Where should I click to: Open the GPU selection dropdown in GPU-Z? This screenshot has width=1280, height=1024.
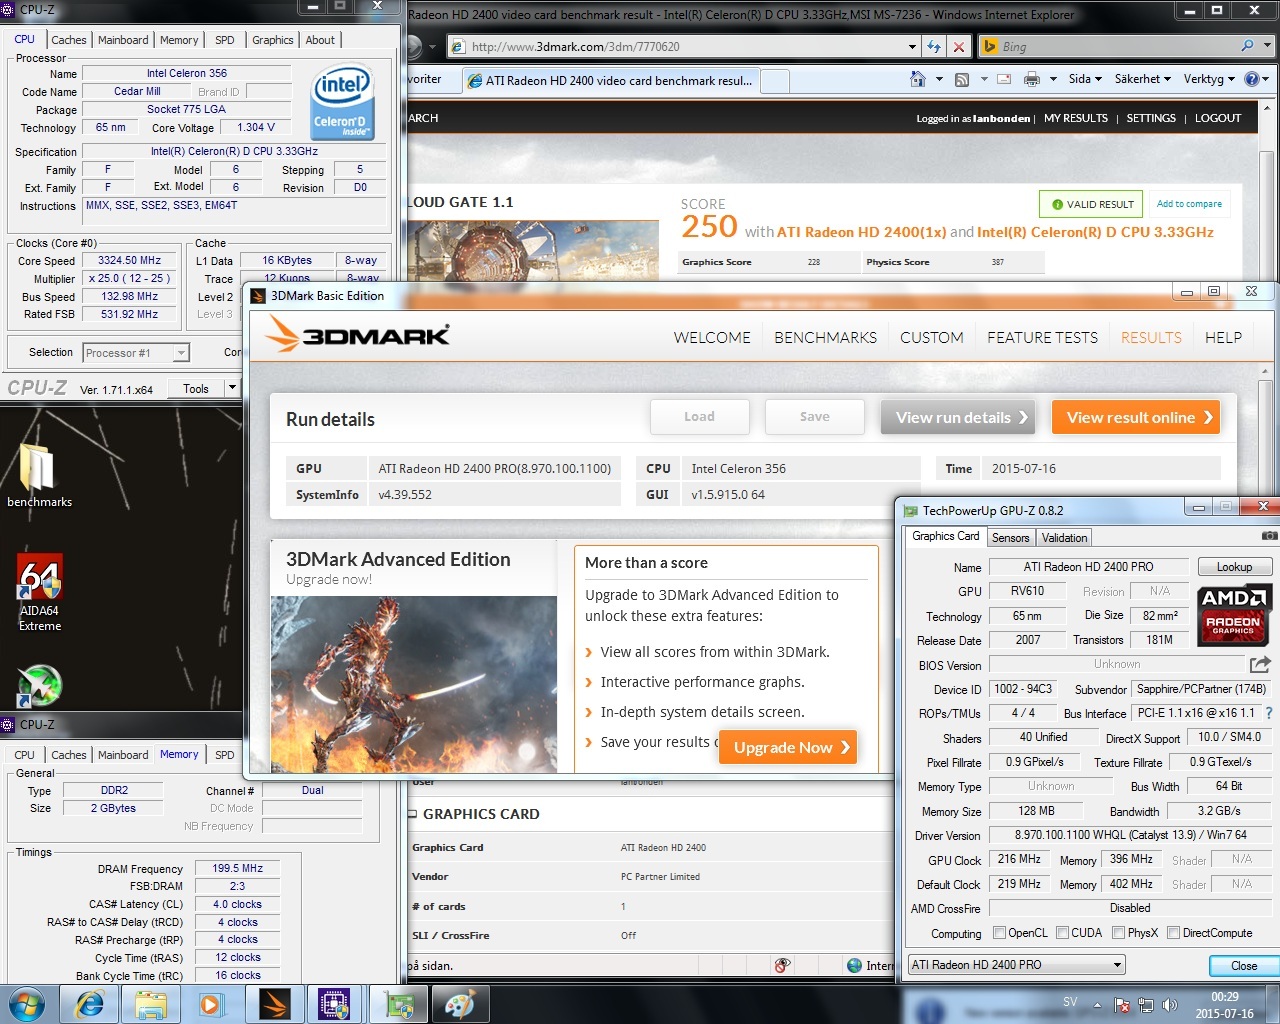1016,965
